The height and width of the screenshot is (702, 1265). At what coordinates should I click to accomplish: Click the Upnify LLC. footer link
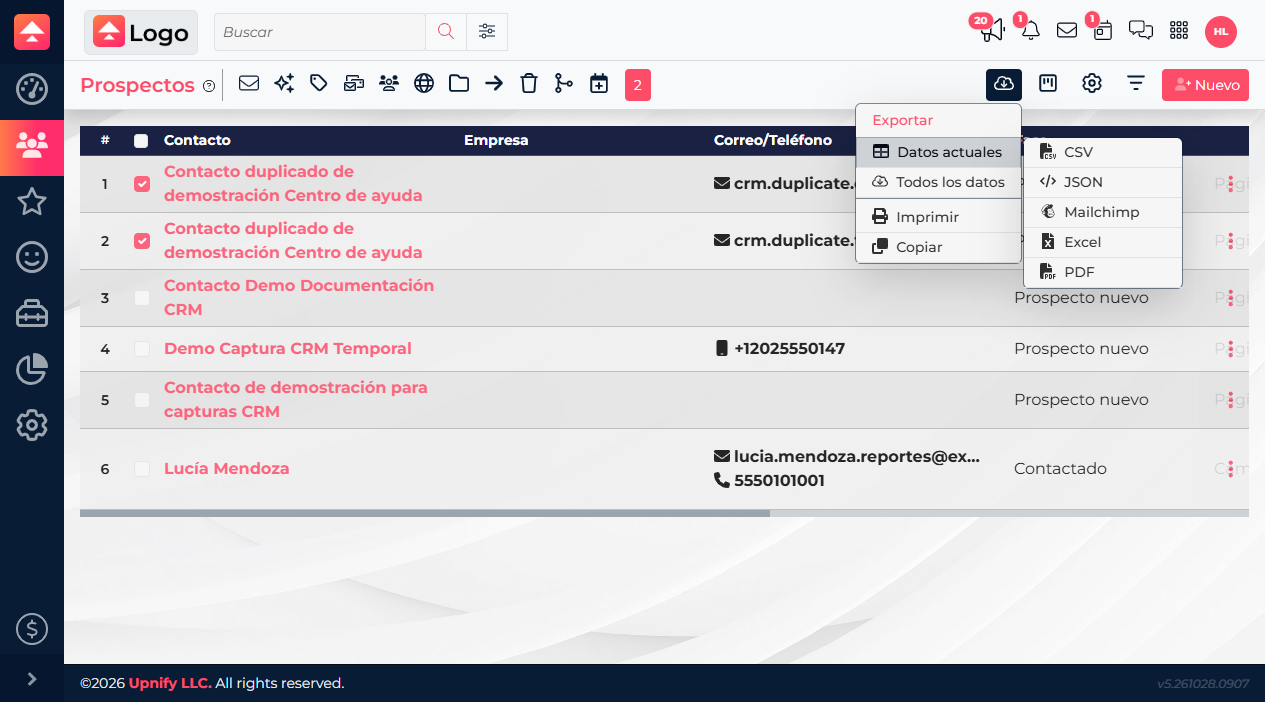click(170, 684)
